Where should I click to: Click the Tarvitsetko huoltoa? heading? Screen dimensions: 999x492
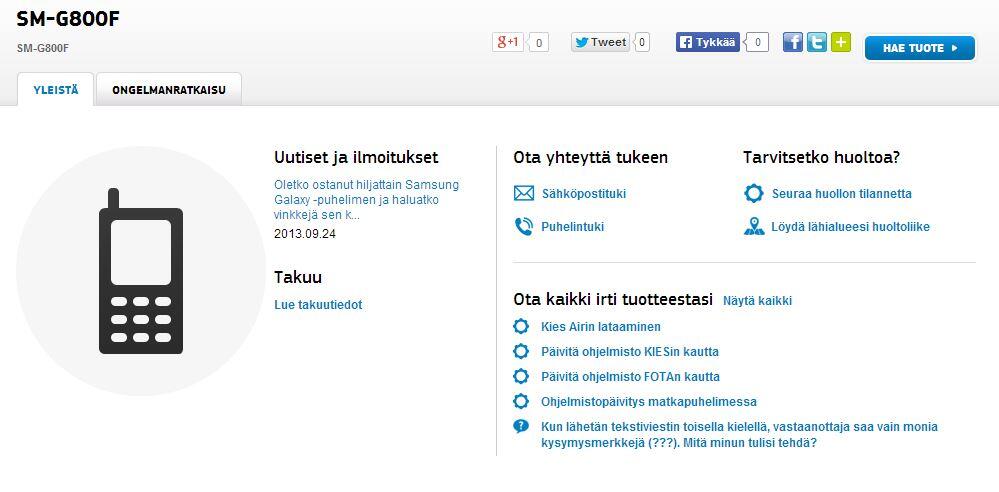[x=821, y=157]
